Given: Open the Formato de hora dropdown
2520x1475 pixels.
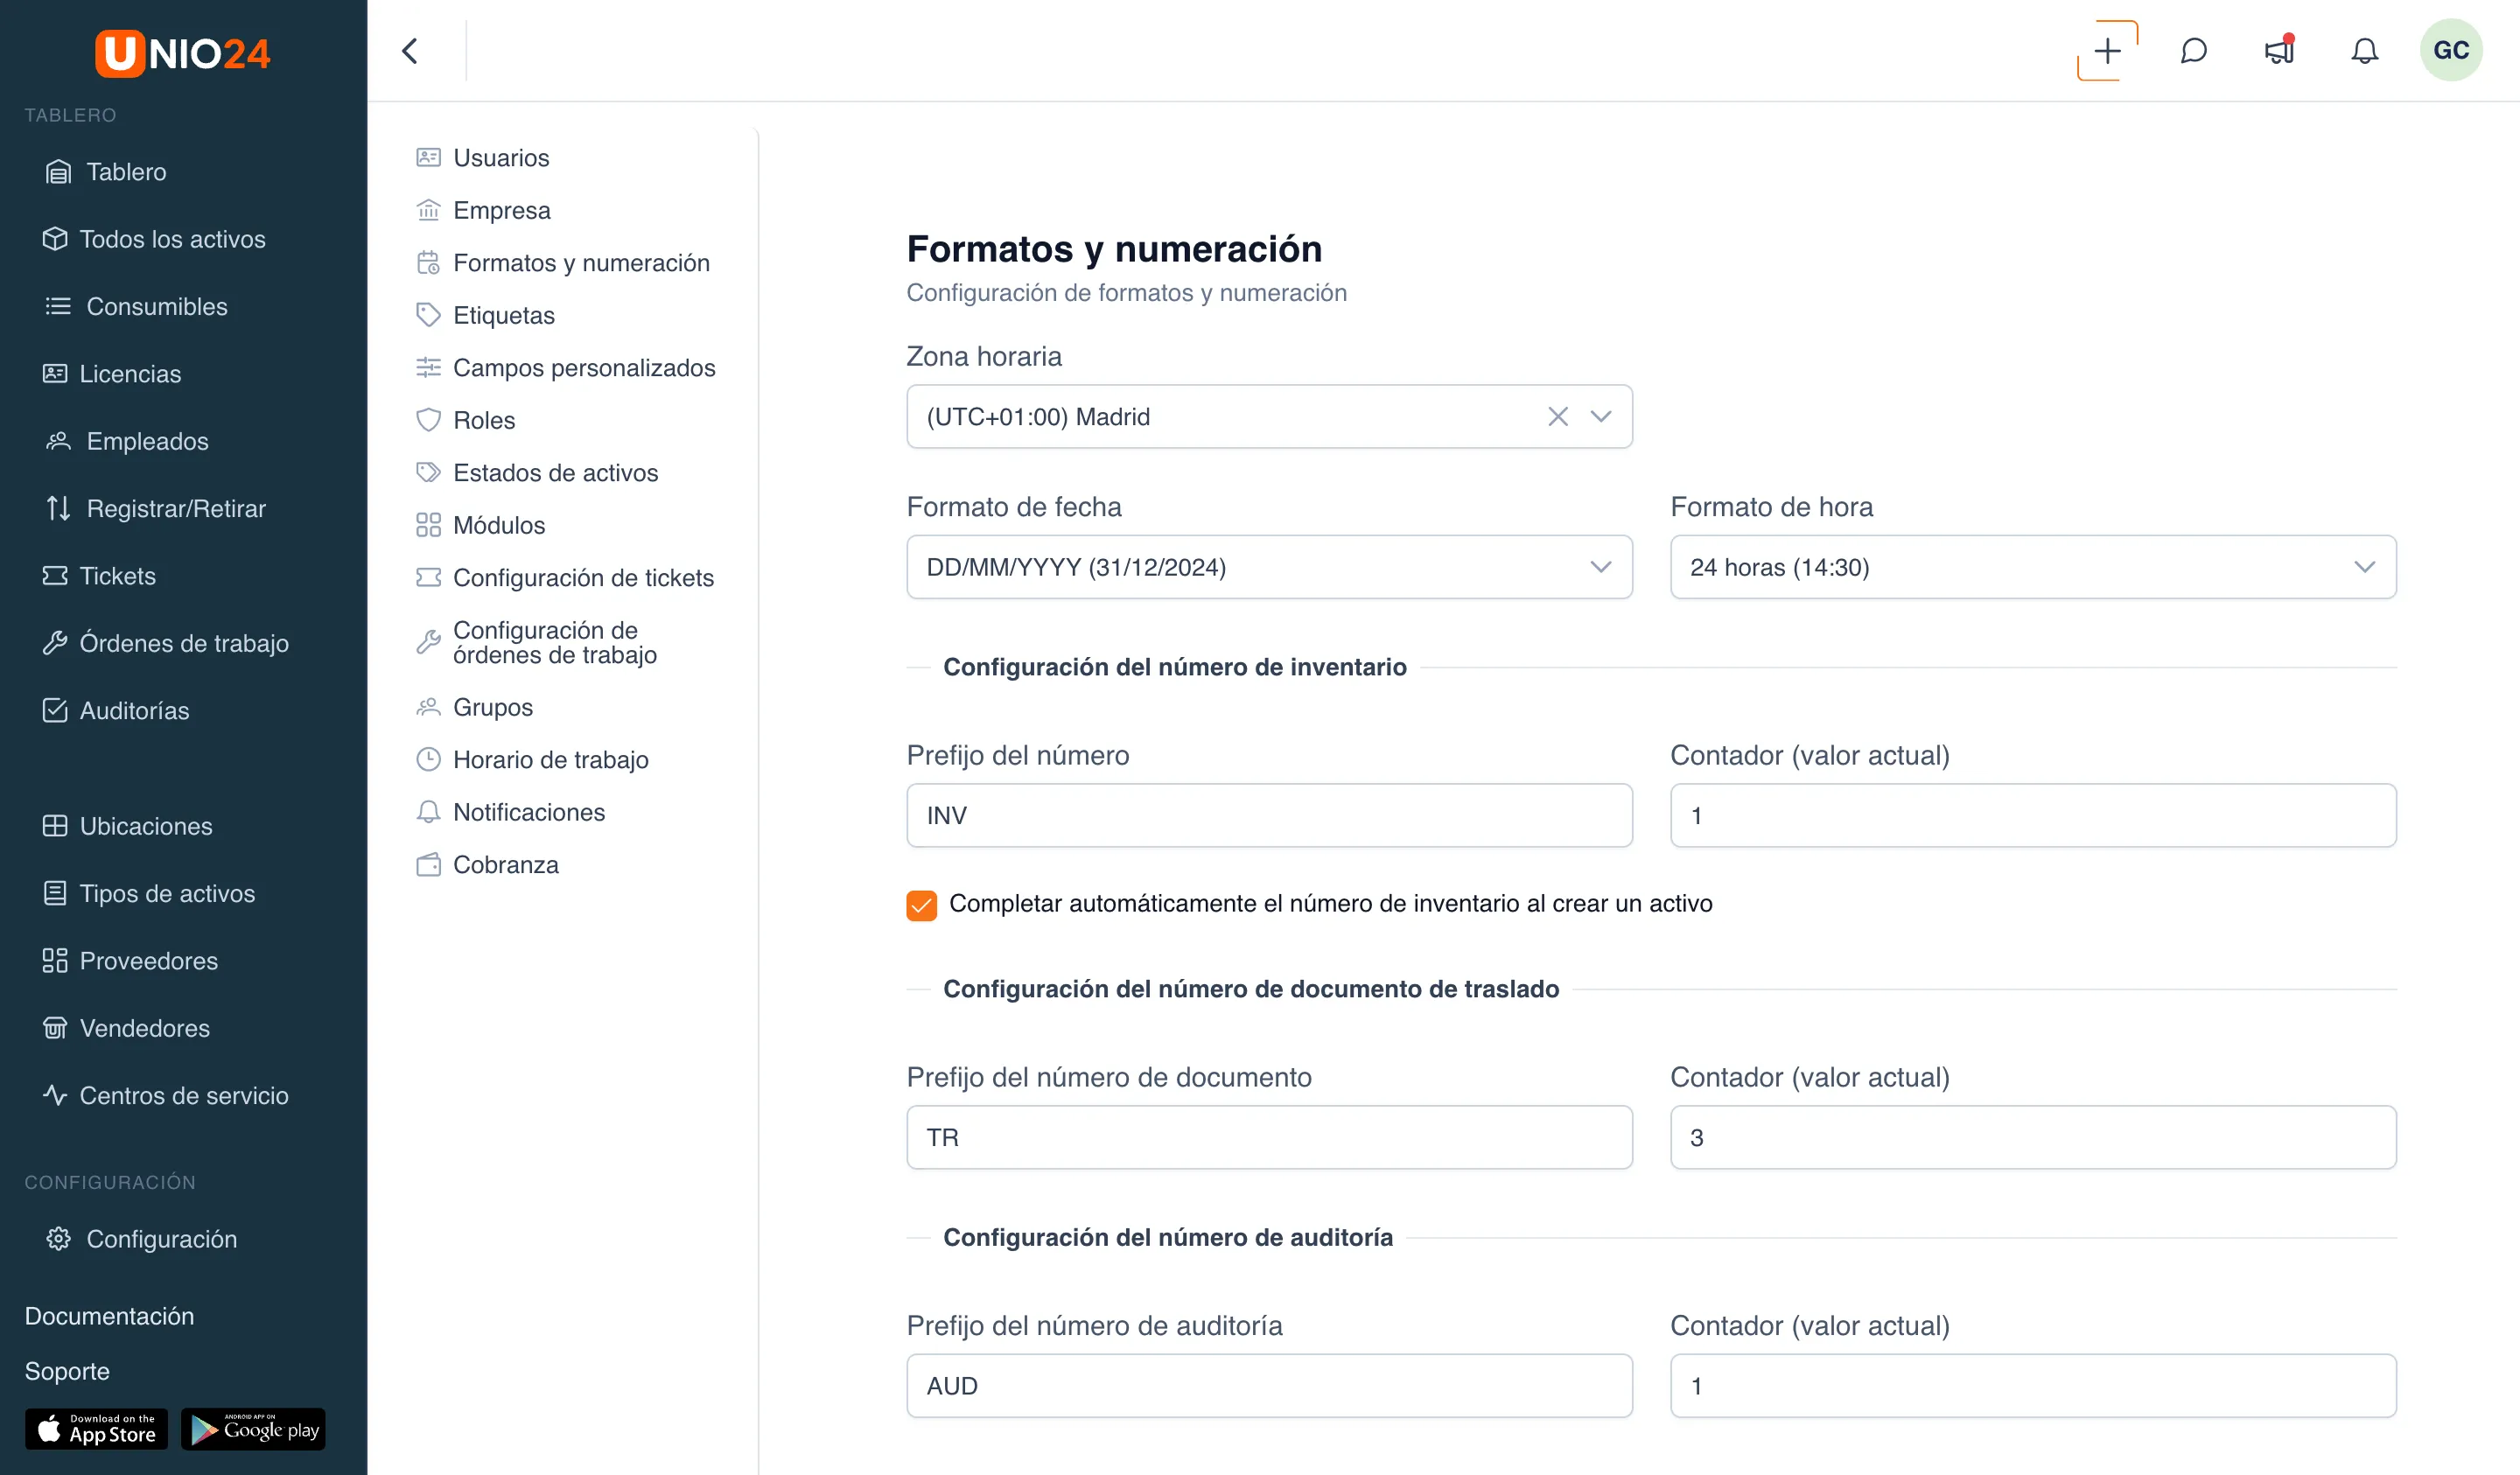Looking at the screenshot, I should (x=2033, y=567).
